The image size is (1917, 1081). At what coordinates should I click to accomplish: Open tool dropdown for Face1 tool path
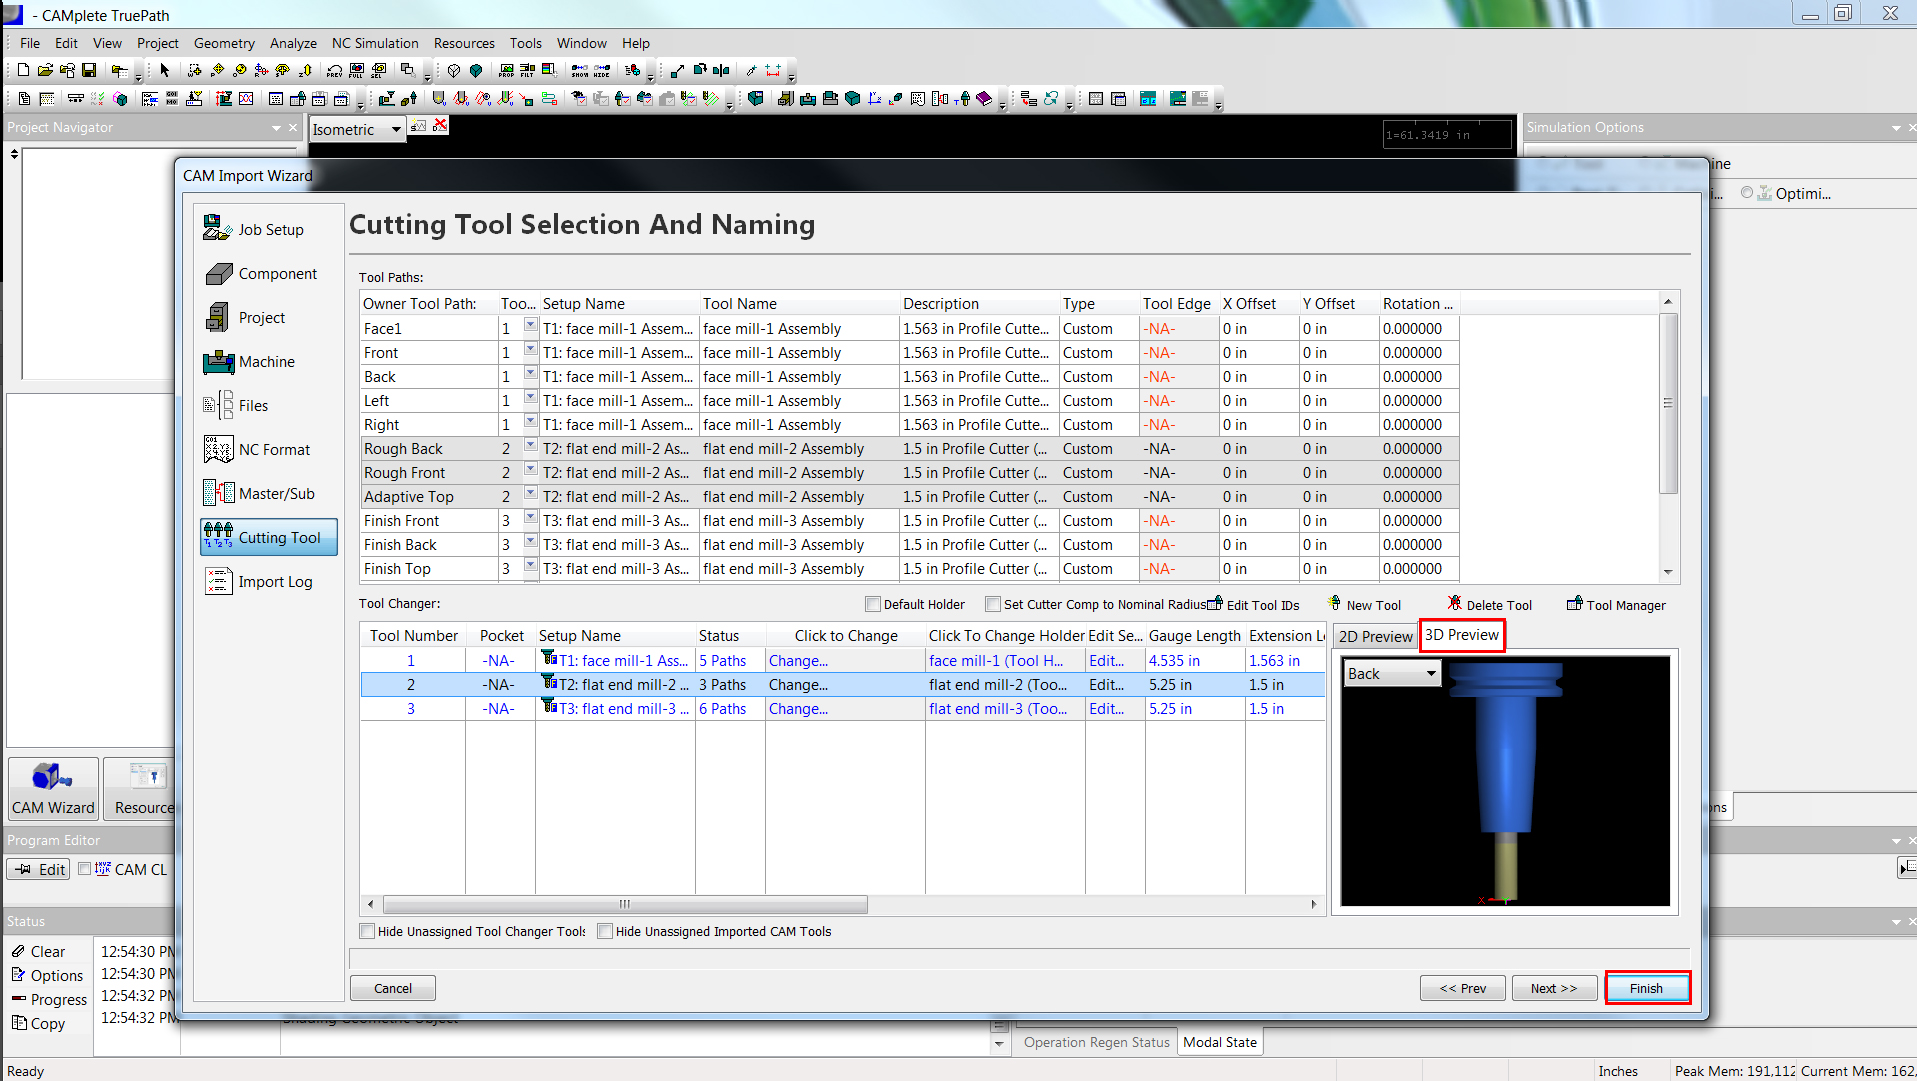530,326
